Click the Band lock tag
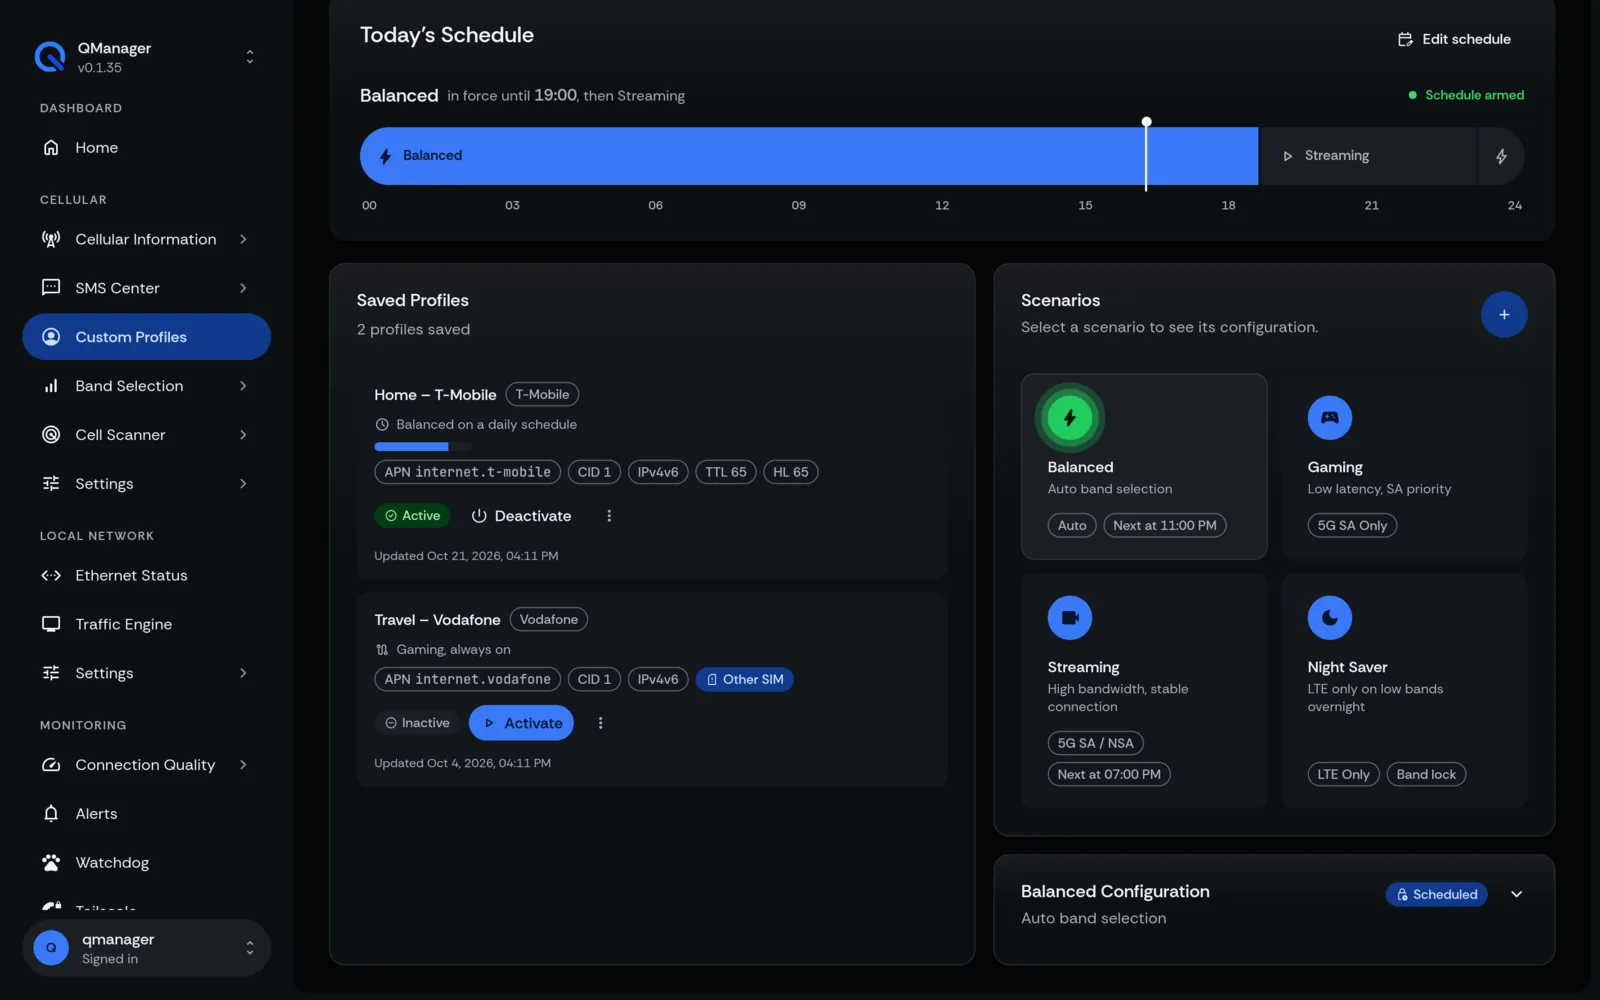The height and width of the screenshot is (1000, 1600). point(1426,775)
